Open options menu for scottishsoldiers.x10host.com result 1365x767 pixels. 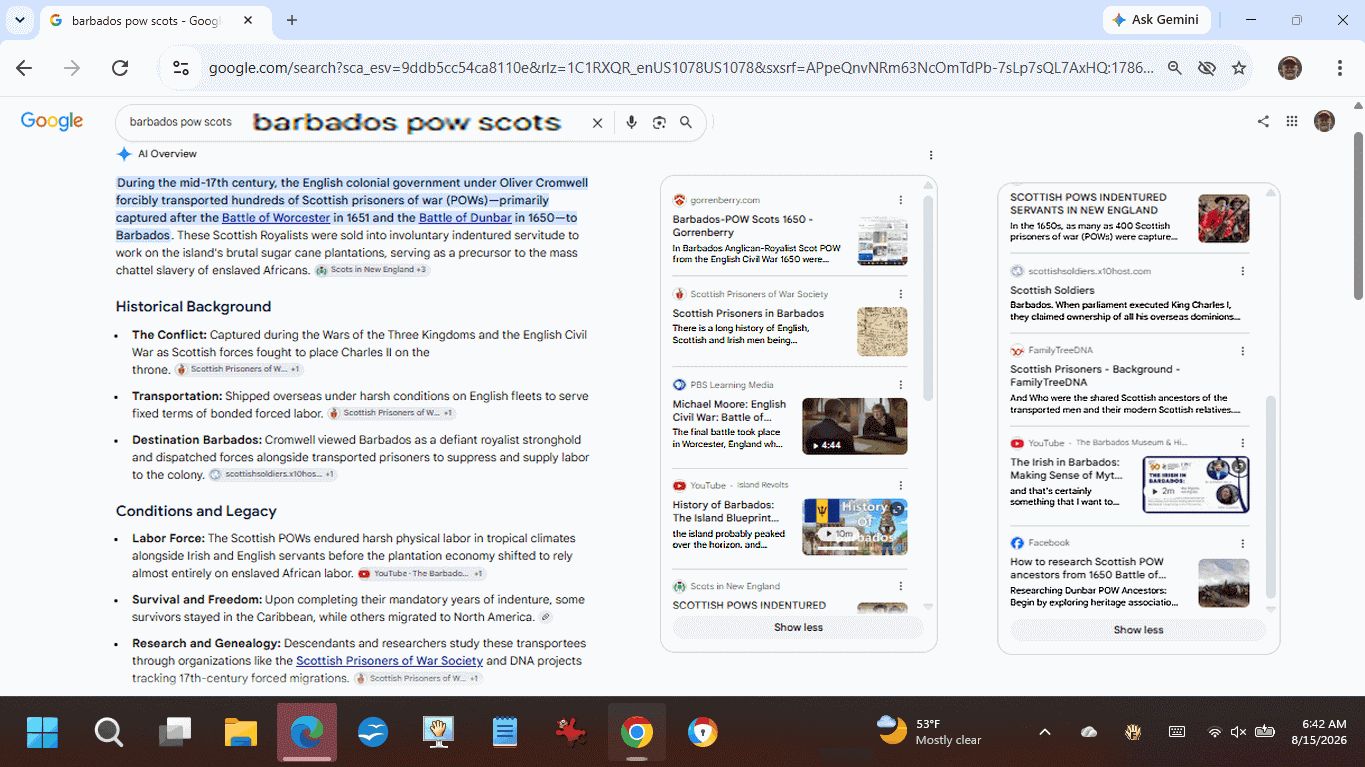coord(1243,271)
